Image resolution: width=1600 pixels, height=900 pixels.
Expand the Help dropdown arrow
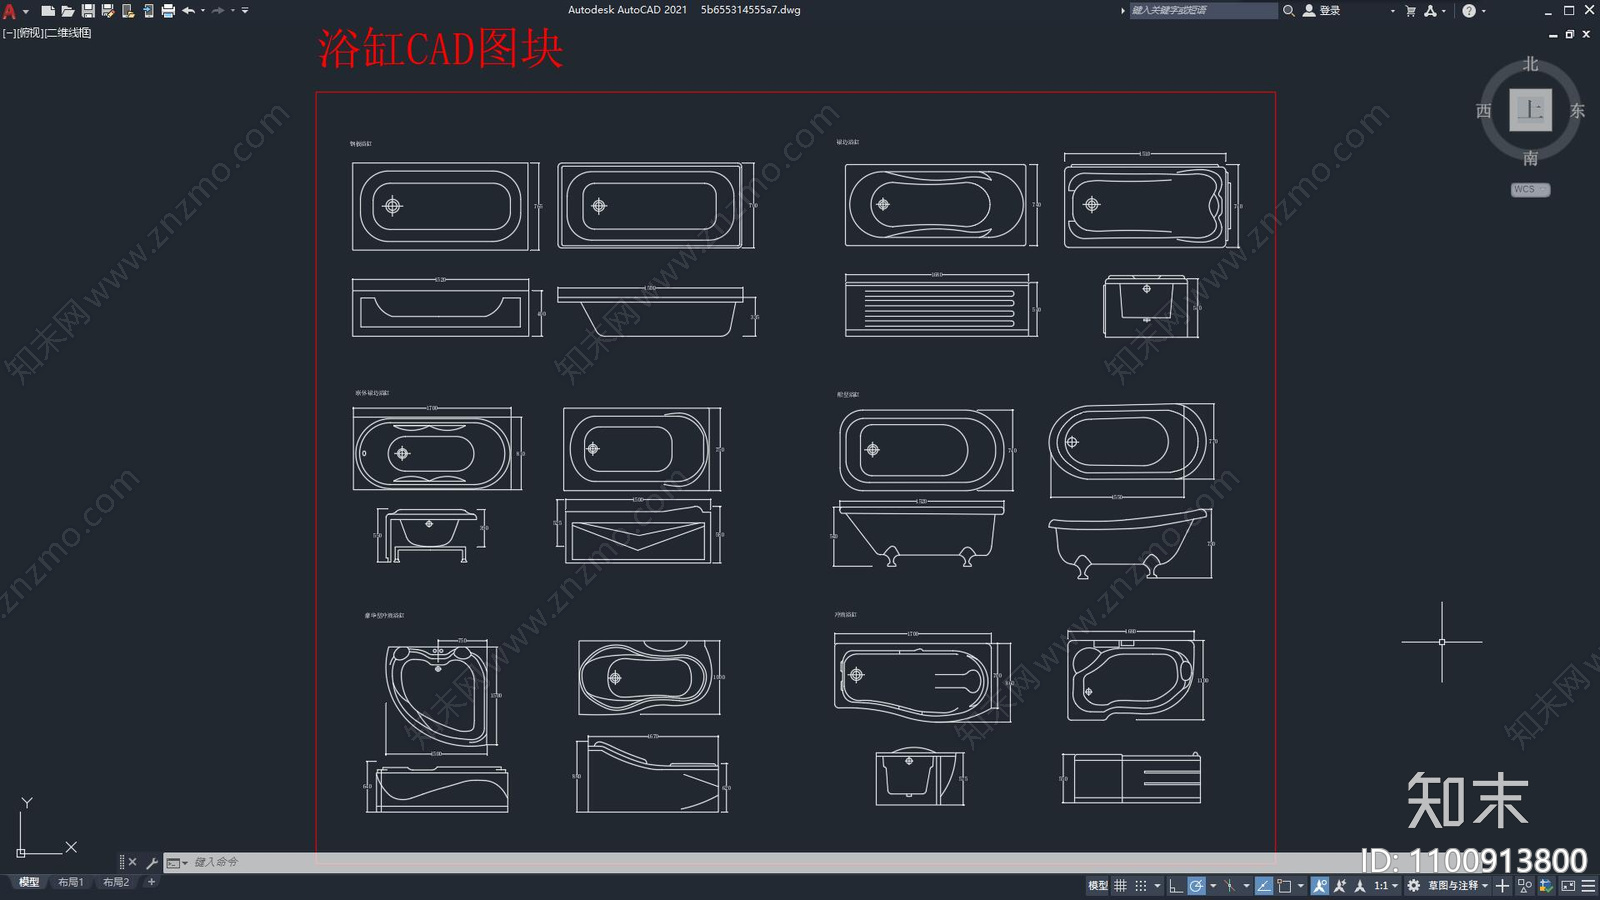(1483, 11)
